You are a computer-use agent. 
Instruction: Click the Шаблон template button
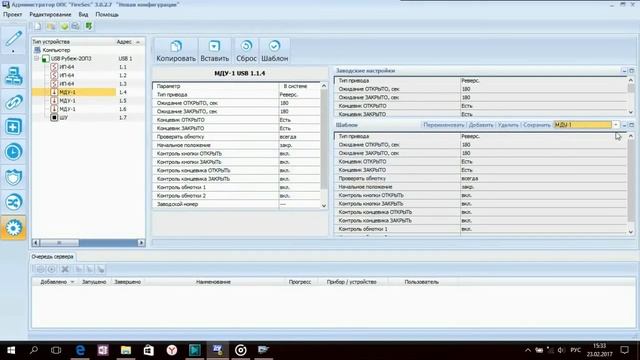coord(274,51)
